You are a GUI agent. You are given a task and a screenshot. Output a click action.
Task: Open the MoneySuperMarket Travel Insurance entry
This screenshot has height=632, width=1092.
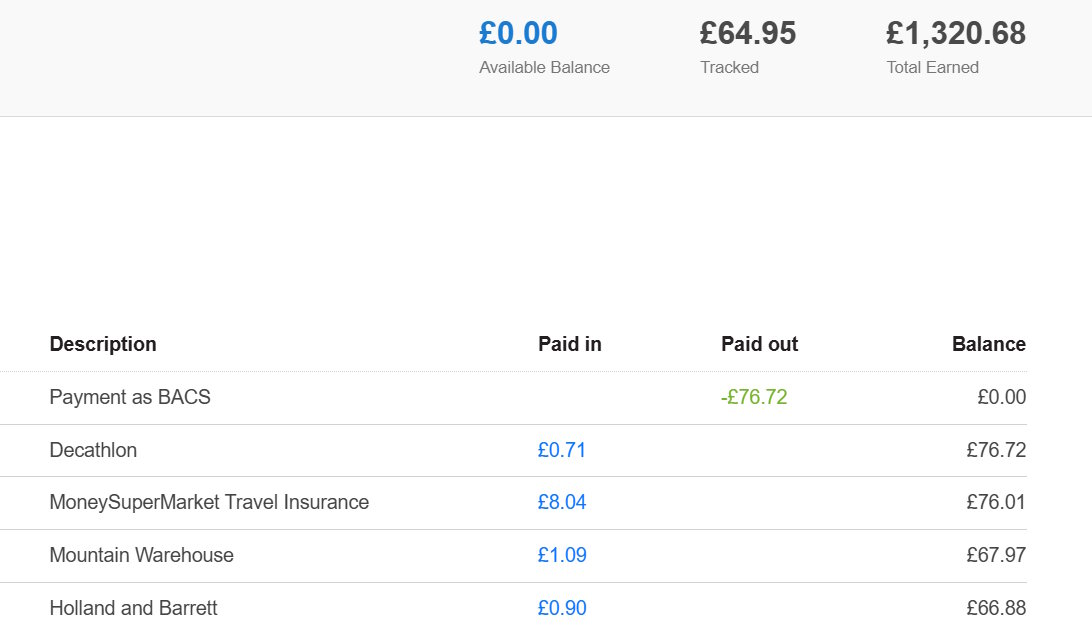209,502
